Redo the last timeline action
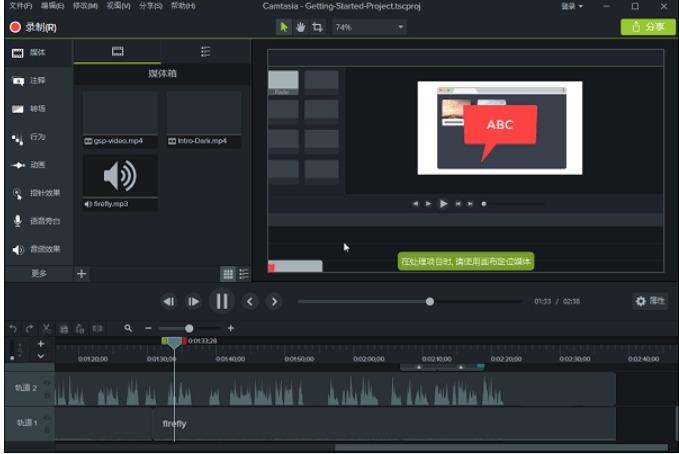 [29, 329]
